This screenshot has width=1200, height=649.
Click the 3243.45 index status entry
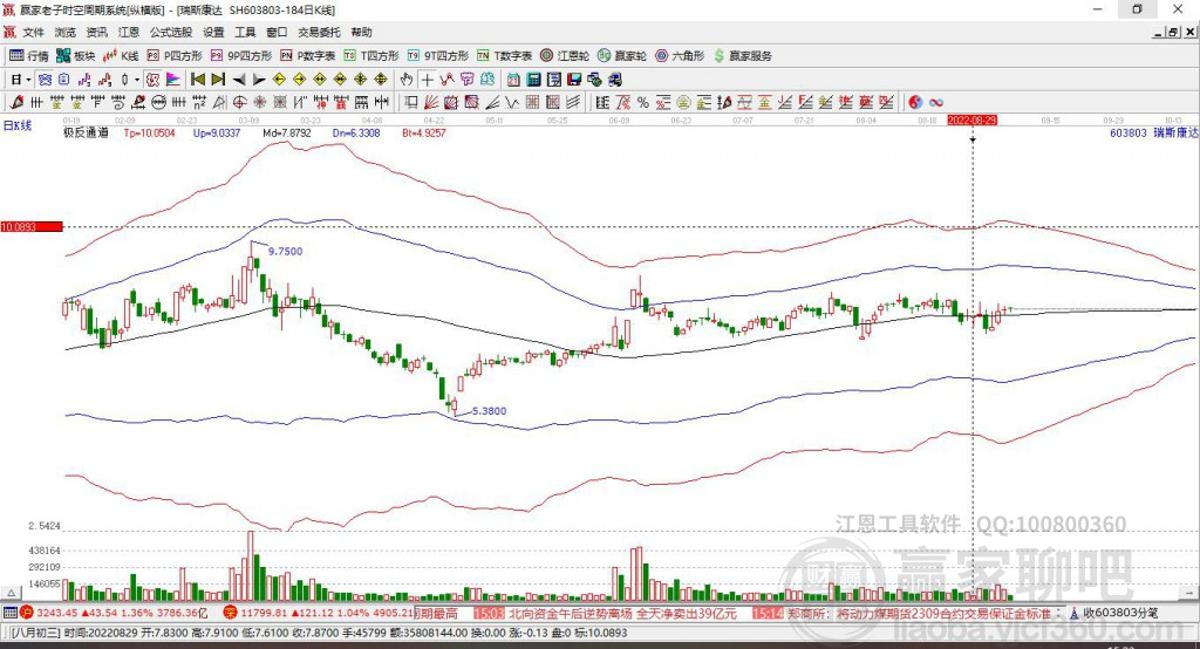(x=114, y=612)
